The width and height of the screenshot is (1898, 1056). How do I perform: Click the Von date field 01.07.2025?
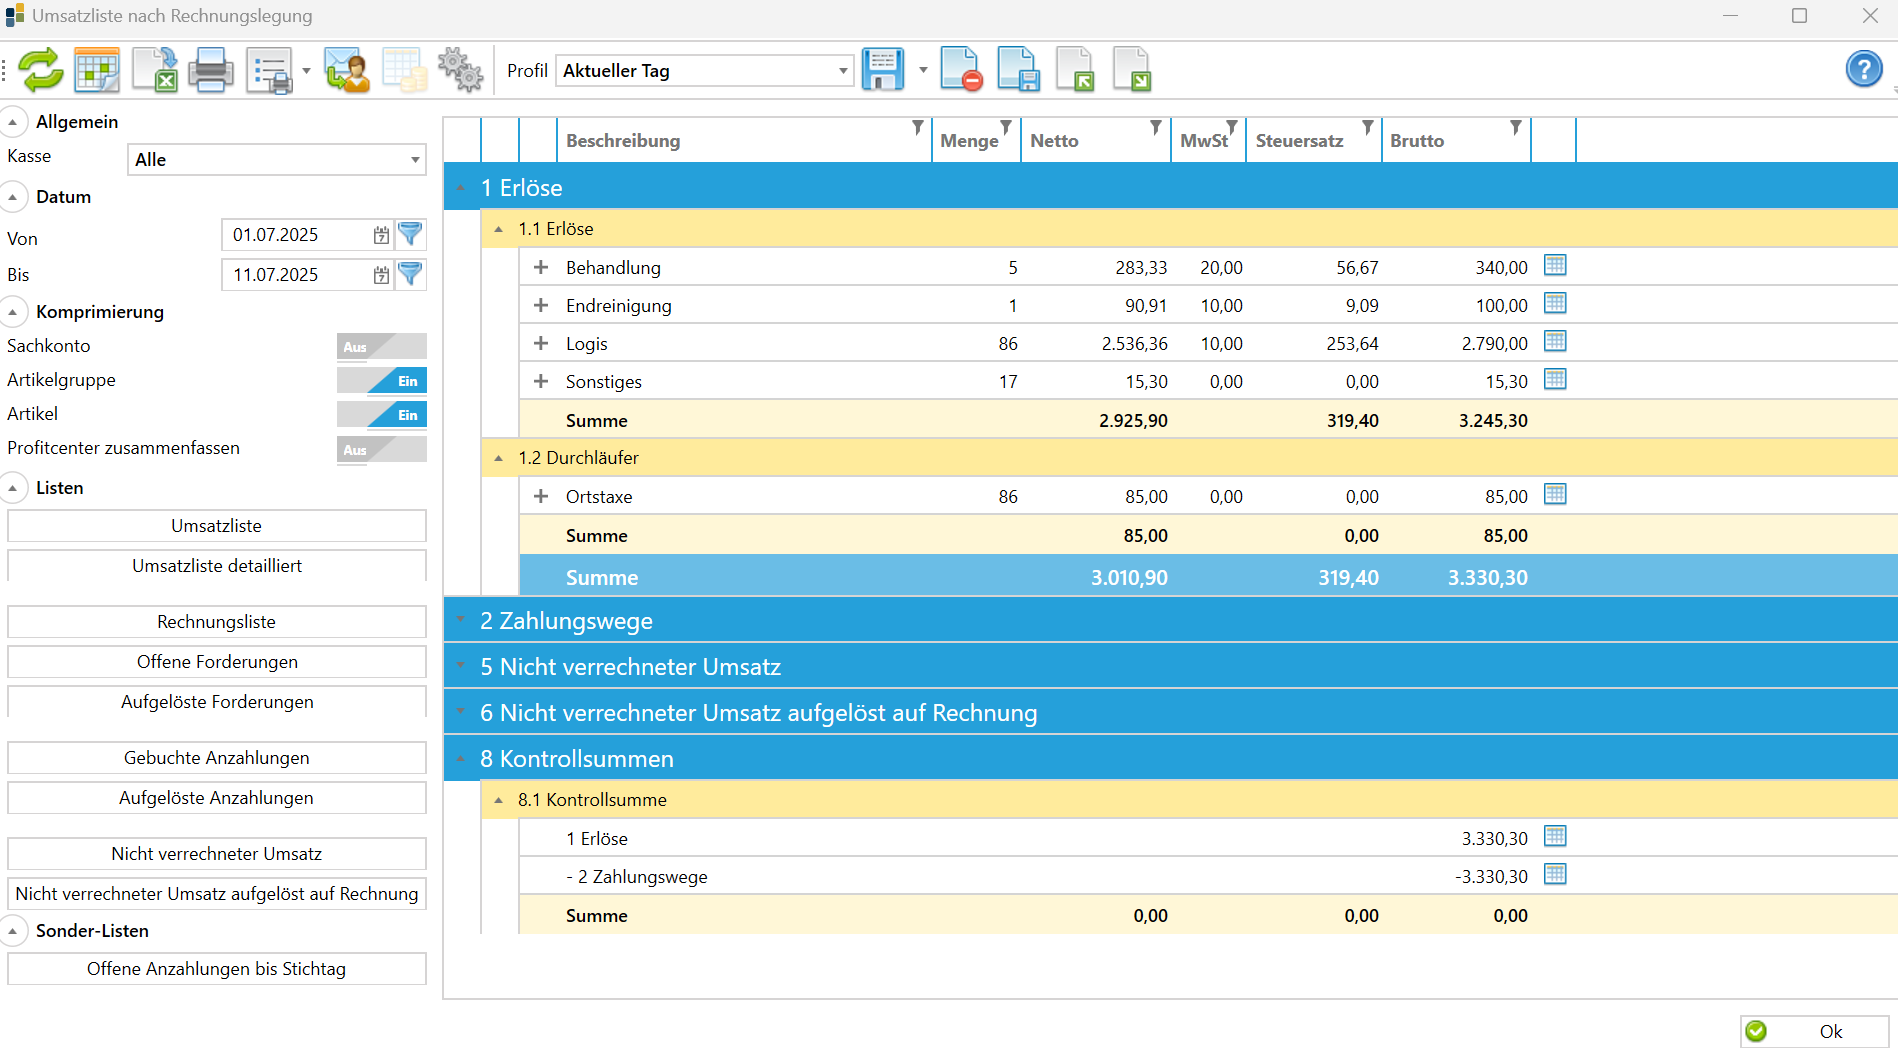point(297,235)
